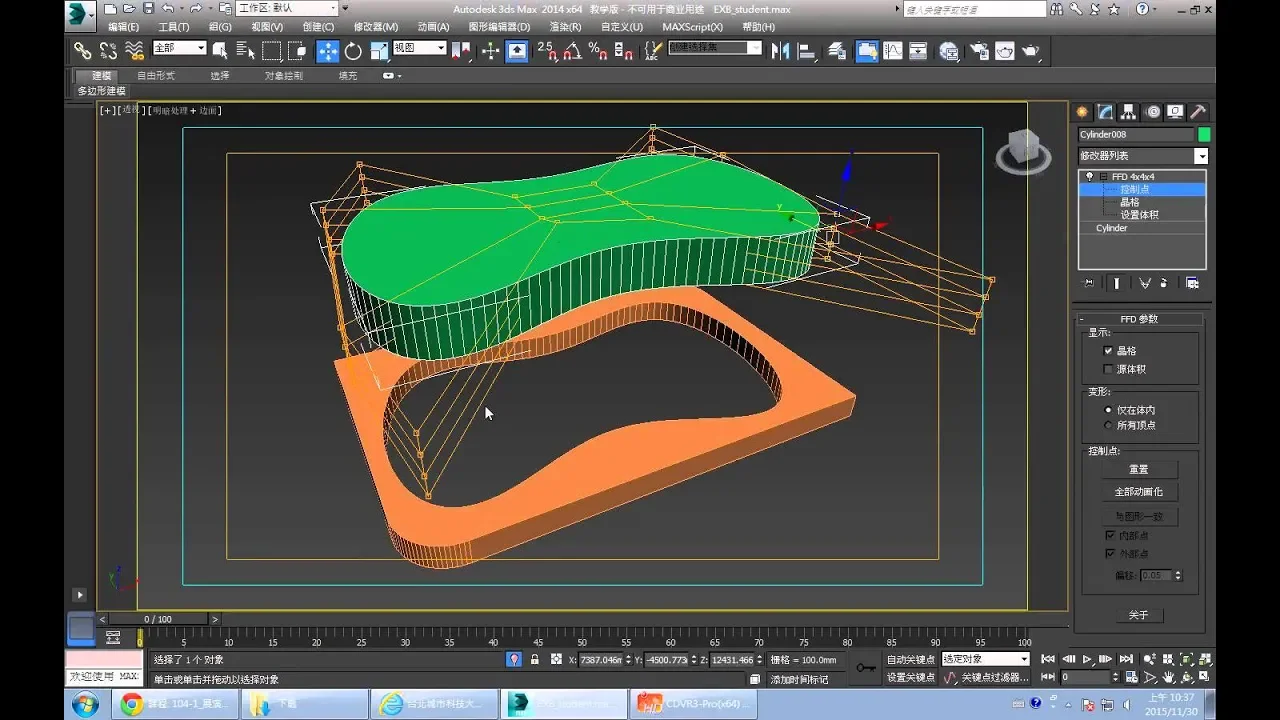Switch to the 自由形式 ribbon tab
This screenshot has width=1280, height=720.
coord(155,76)
